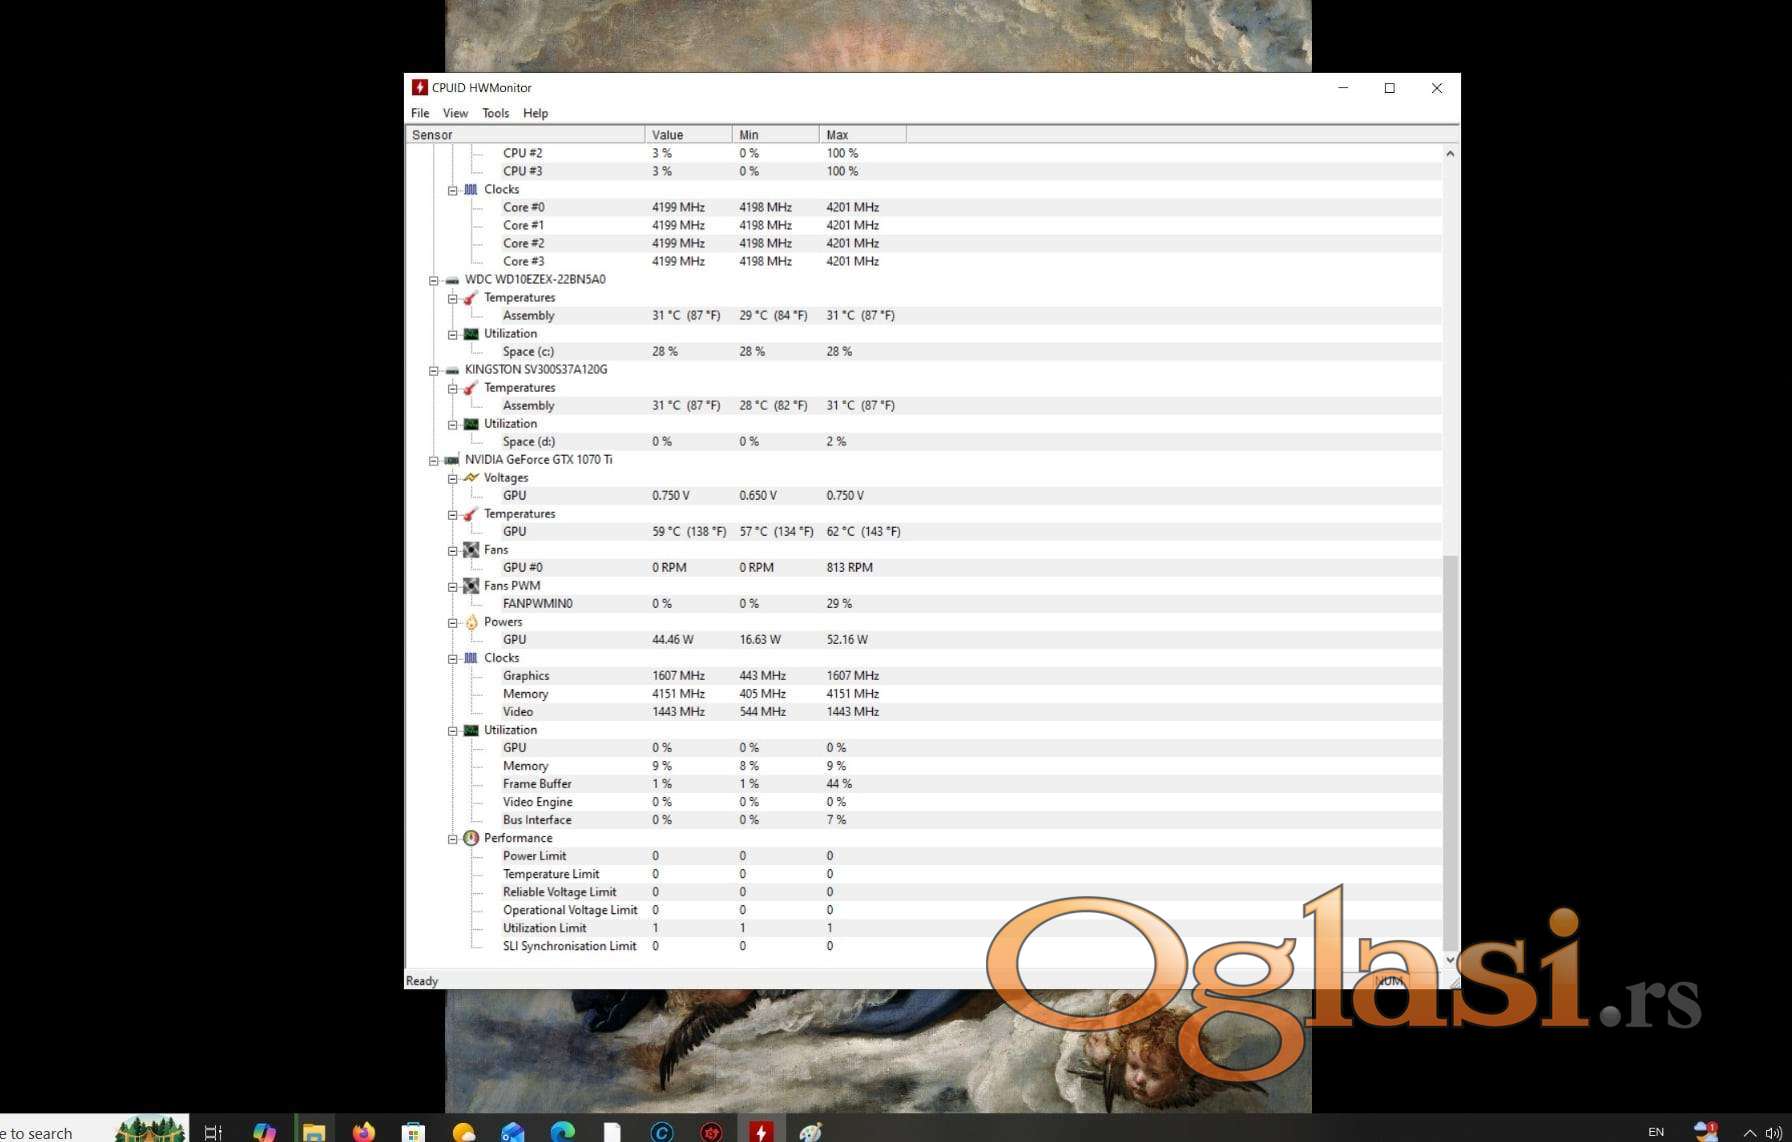Image resolution: width=1792 pixels, height=1142 pixels.
Task: Click the KINGSTON SV300S37A120G drive icon
Action: pyautogui.click(x=452, y=370)
